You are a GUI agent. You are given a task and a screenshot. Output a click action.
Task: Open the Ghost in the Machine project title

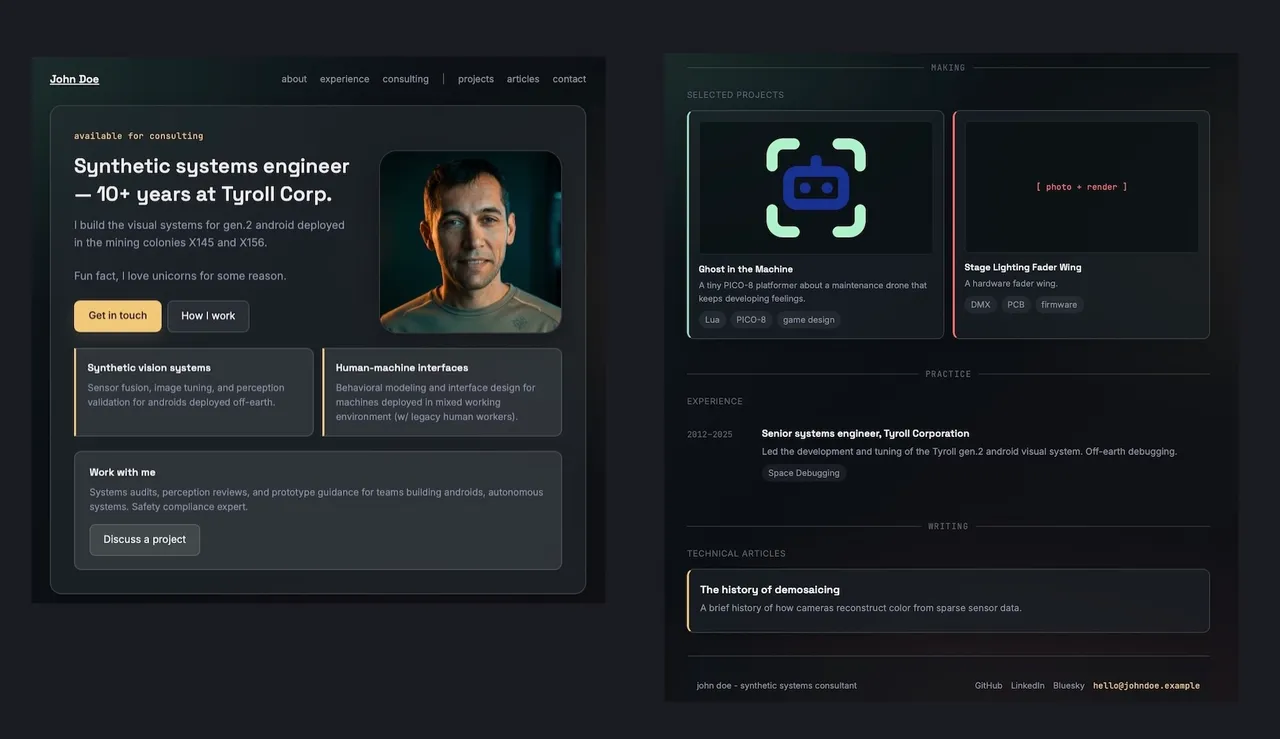pos(746,269)
